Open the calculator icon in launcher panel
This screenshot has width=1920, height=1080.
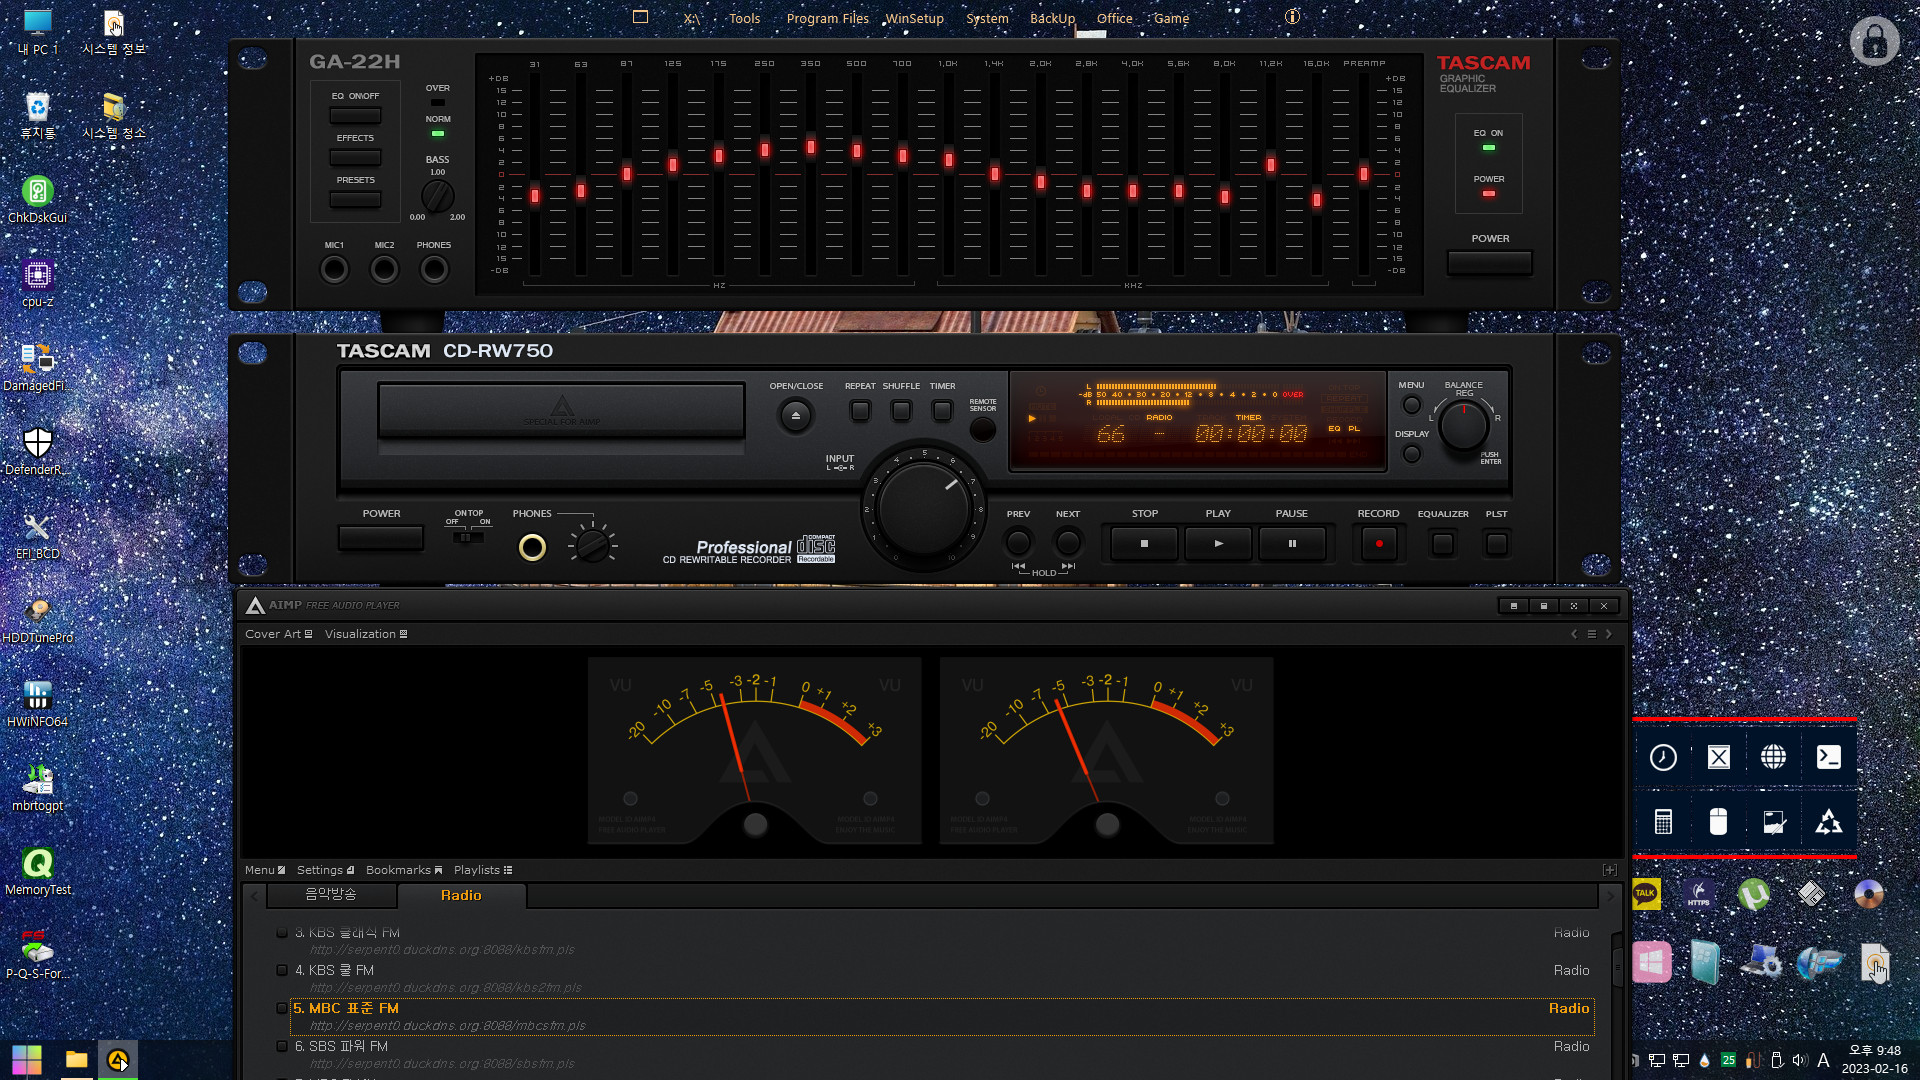coord(1663,822)
